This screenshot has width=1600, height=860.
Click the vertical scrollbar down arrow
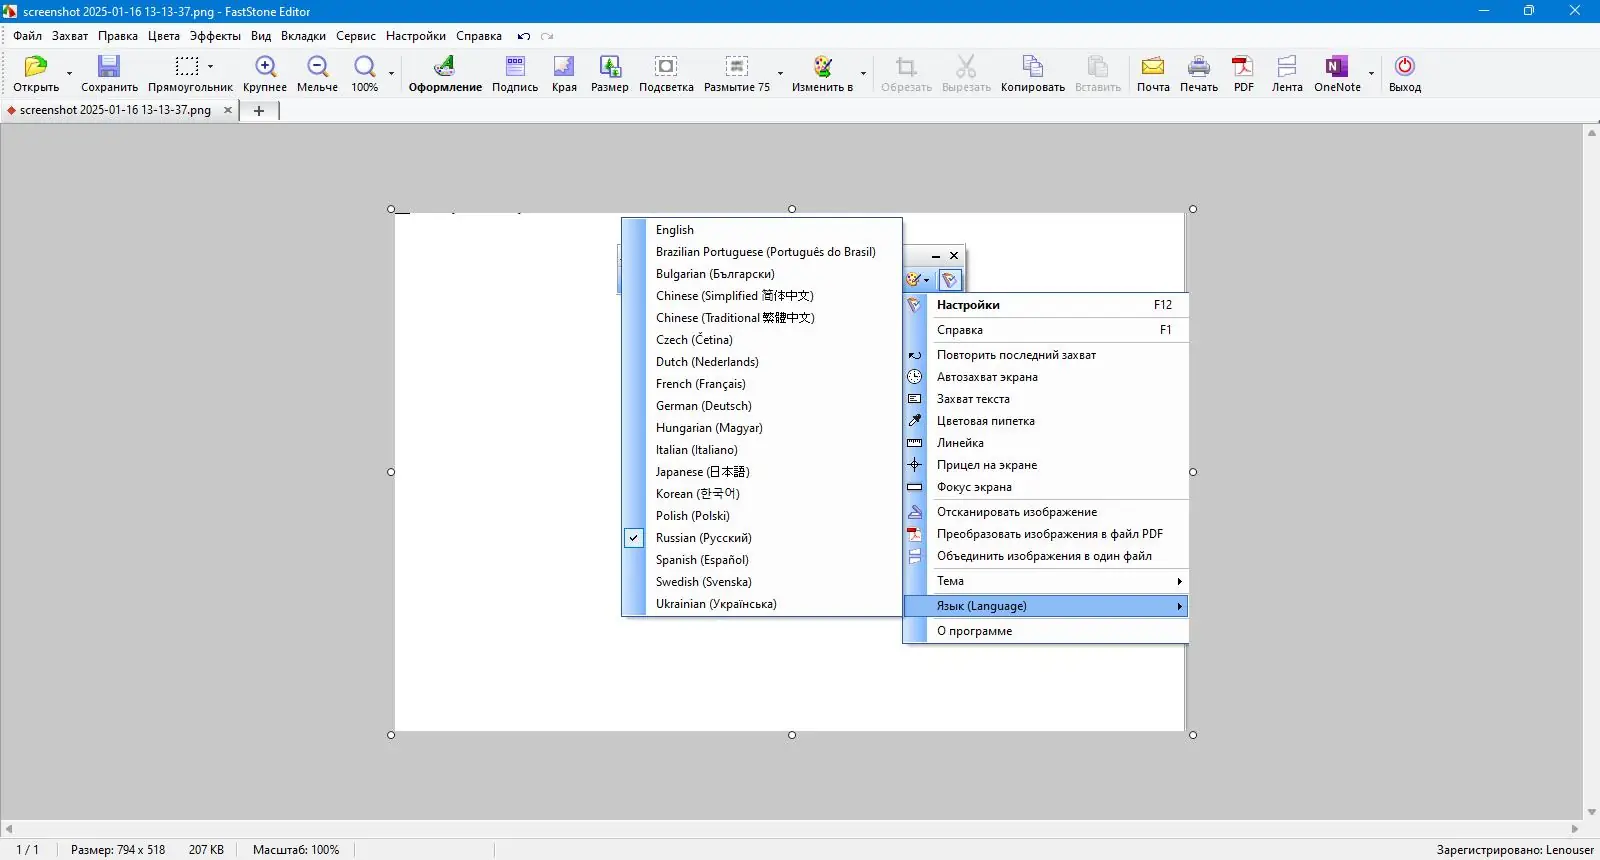pyautogui.click(x=1592, y=813)
